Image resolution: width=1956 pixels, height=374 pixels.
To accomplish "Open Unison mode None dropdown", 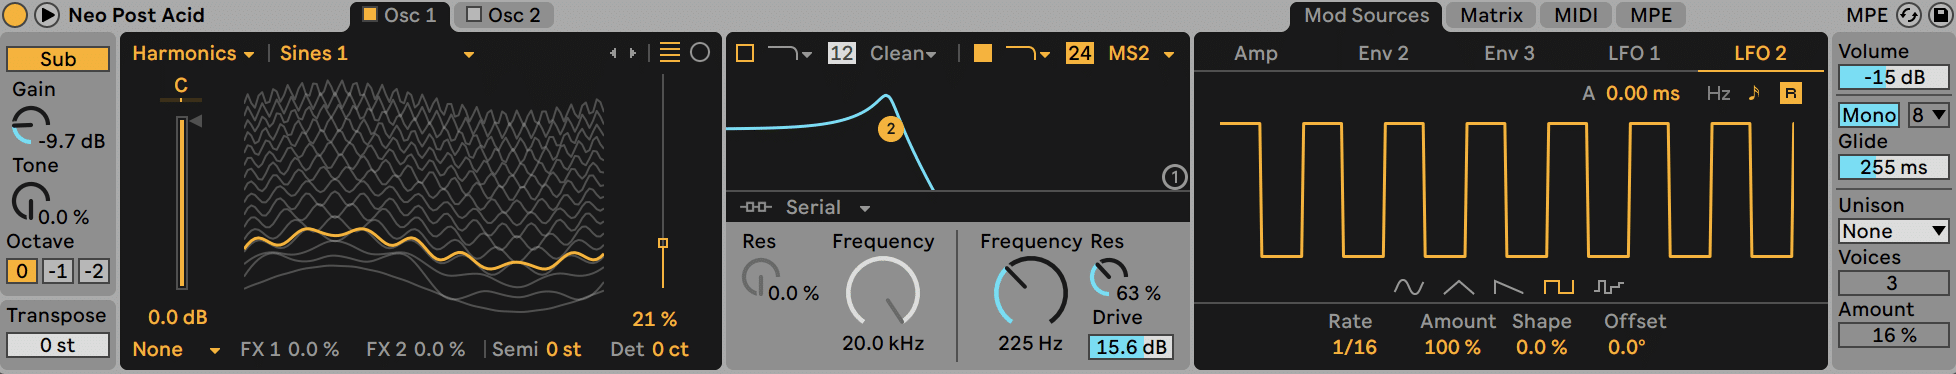I will [x=1894, y=231].
